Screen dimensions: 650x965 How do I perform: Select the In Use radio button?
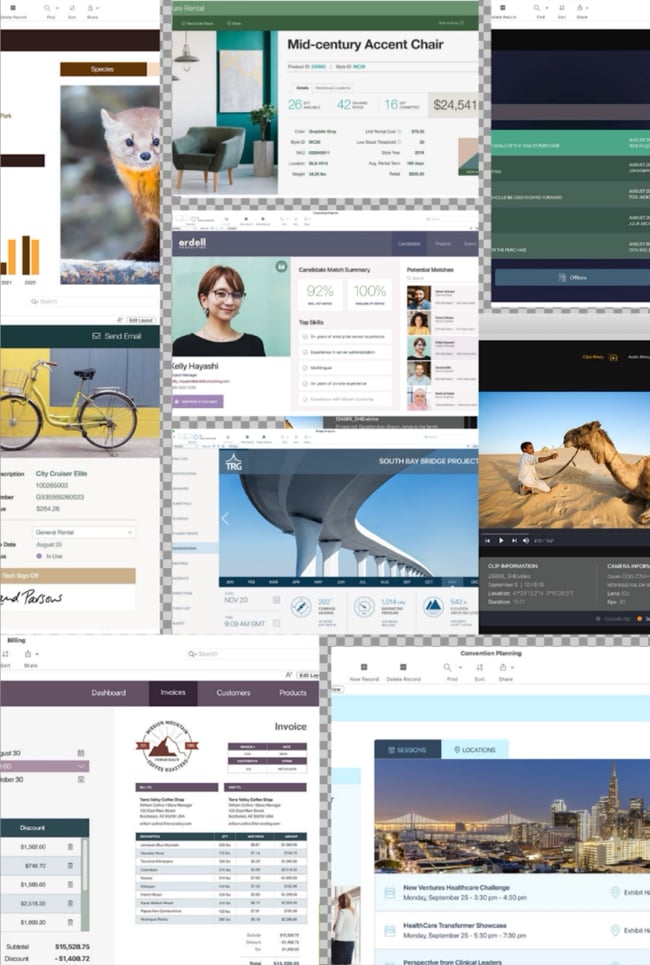coord(39,555)
